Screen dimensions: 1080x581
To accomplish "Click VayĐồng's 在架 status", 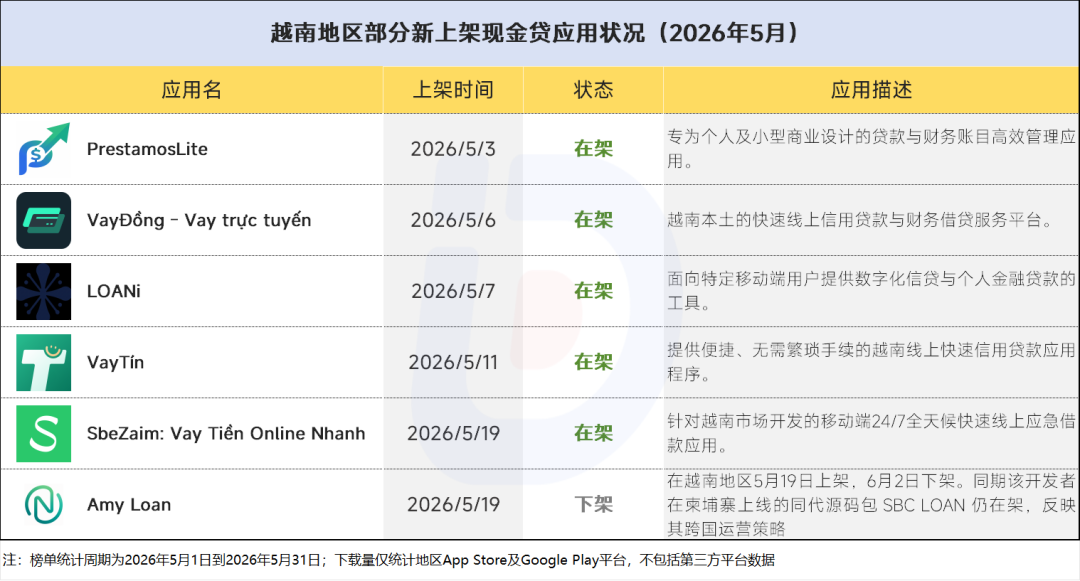I will (593, 220).
